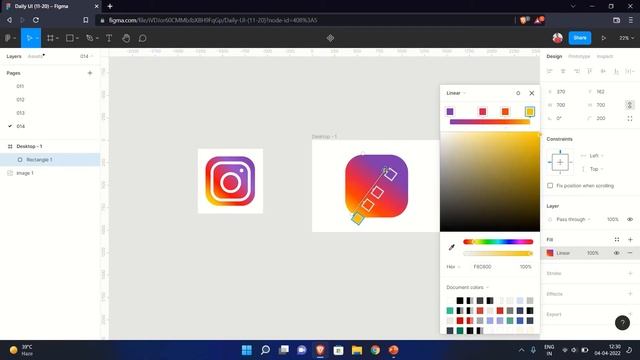Open File Explorer from taskbar

357,350
